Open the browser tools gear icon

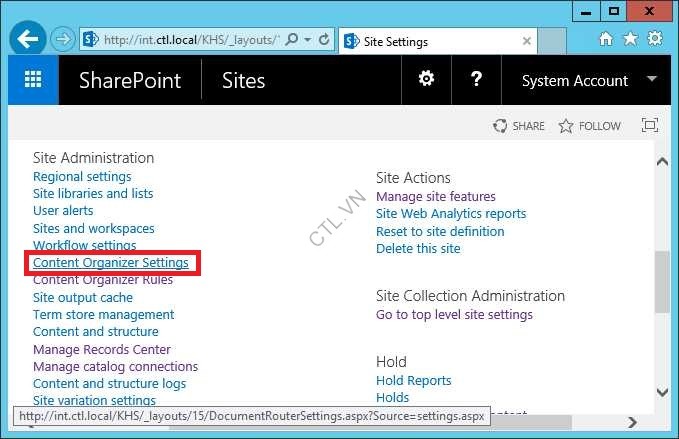[655, 39]
